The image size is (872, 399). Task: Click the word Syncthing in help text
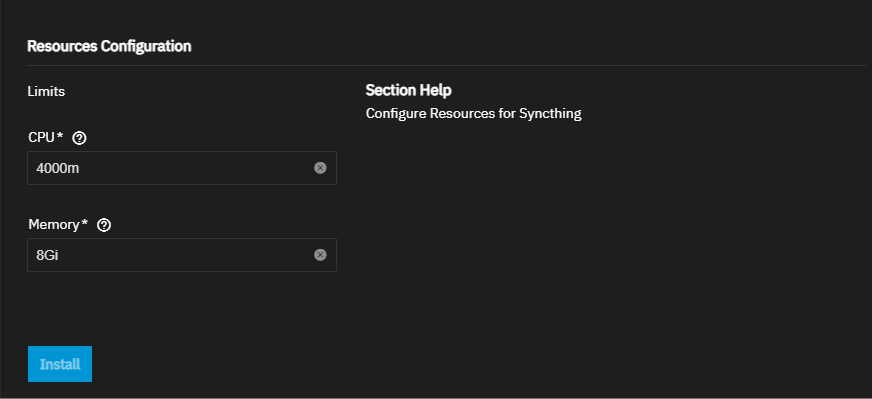550,114
